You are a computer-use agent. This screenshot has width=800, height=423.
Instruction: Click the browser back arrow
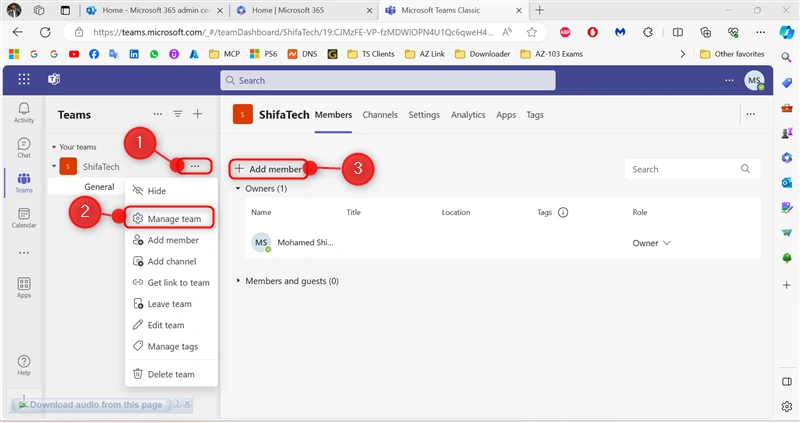(x=18, y=32)
